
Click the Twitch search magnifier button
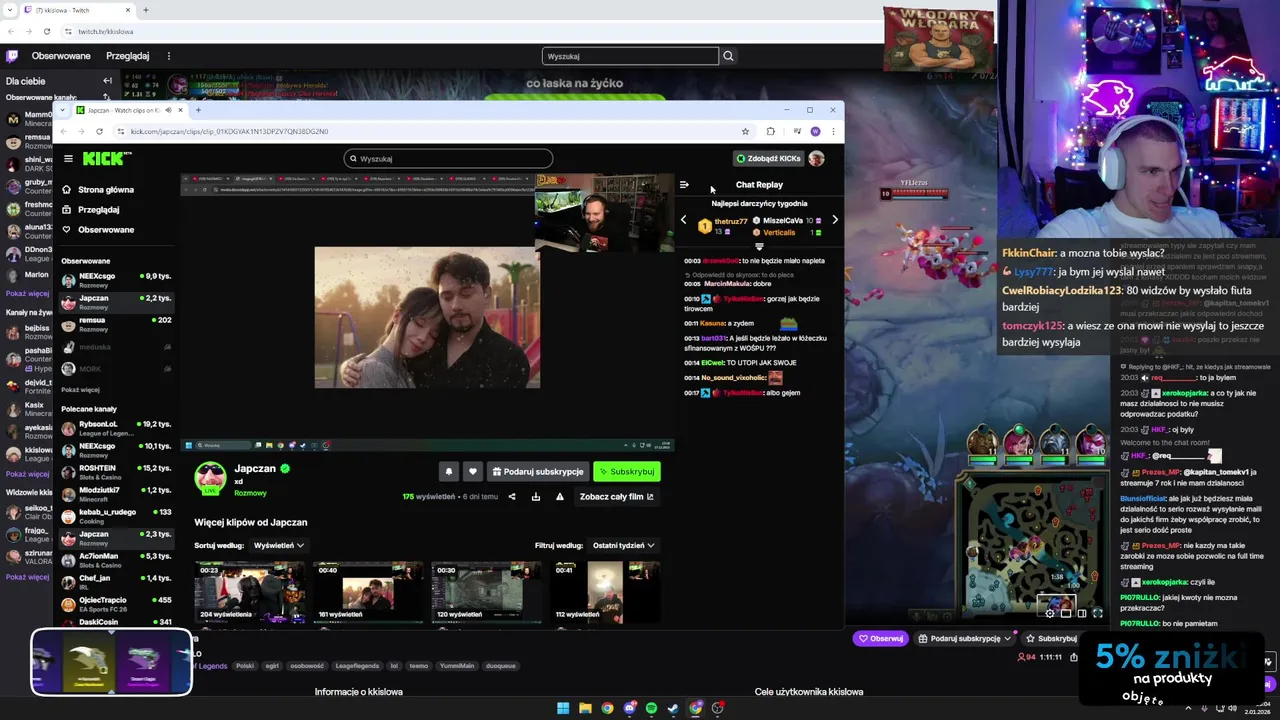pos(729,56)
